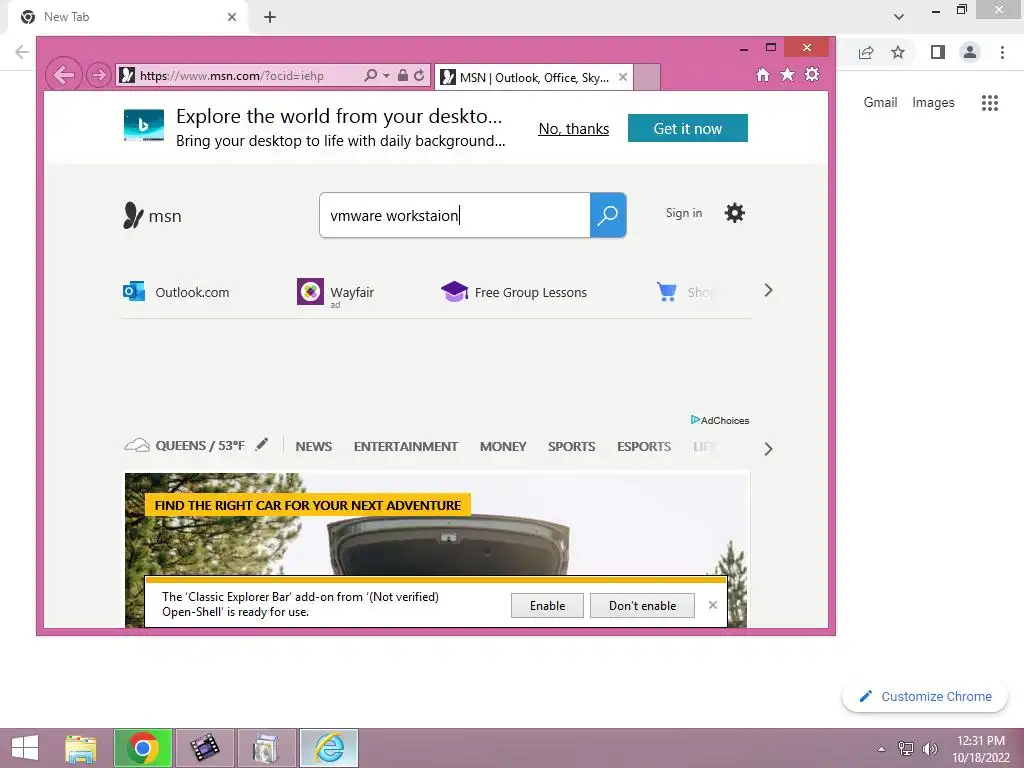
Task: Click the blue search magnifier button
Action: [608, 215]
